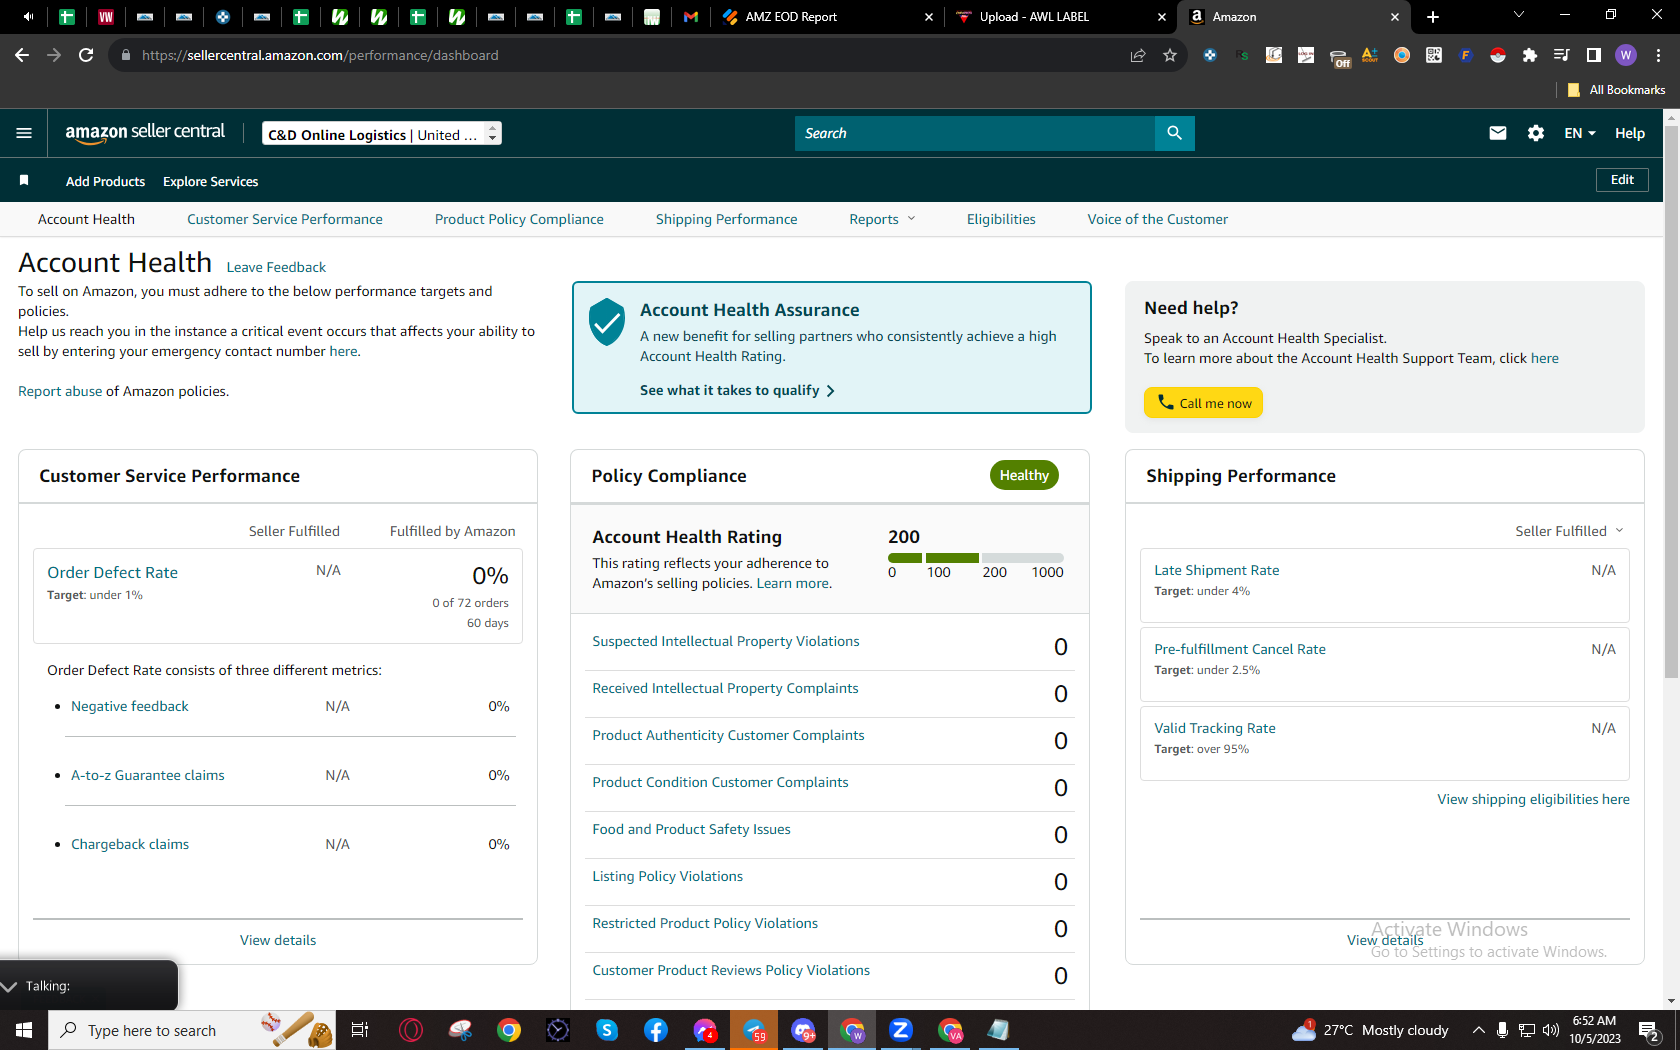Click the Healthy status badge
The height and width of the screenshot is (1050, 1680).
tap(1024, 475)
